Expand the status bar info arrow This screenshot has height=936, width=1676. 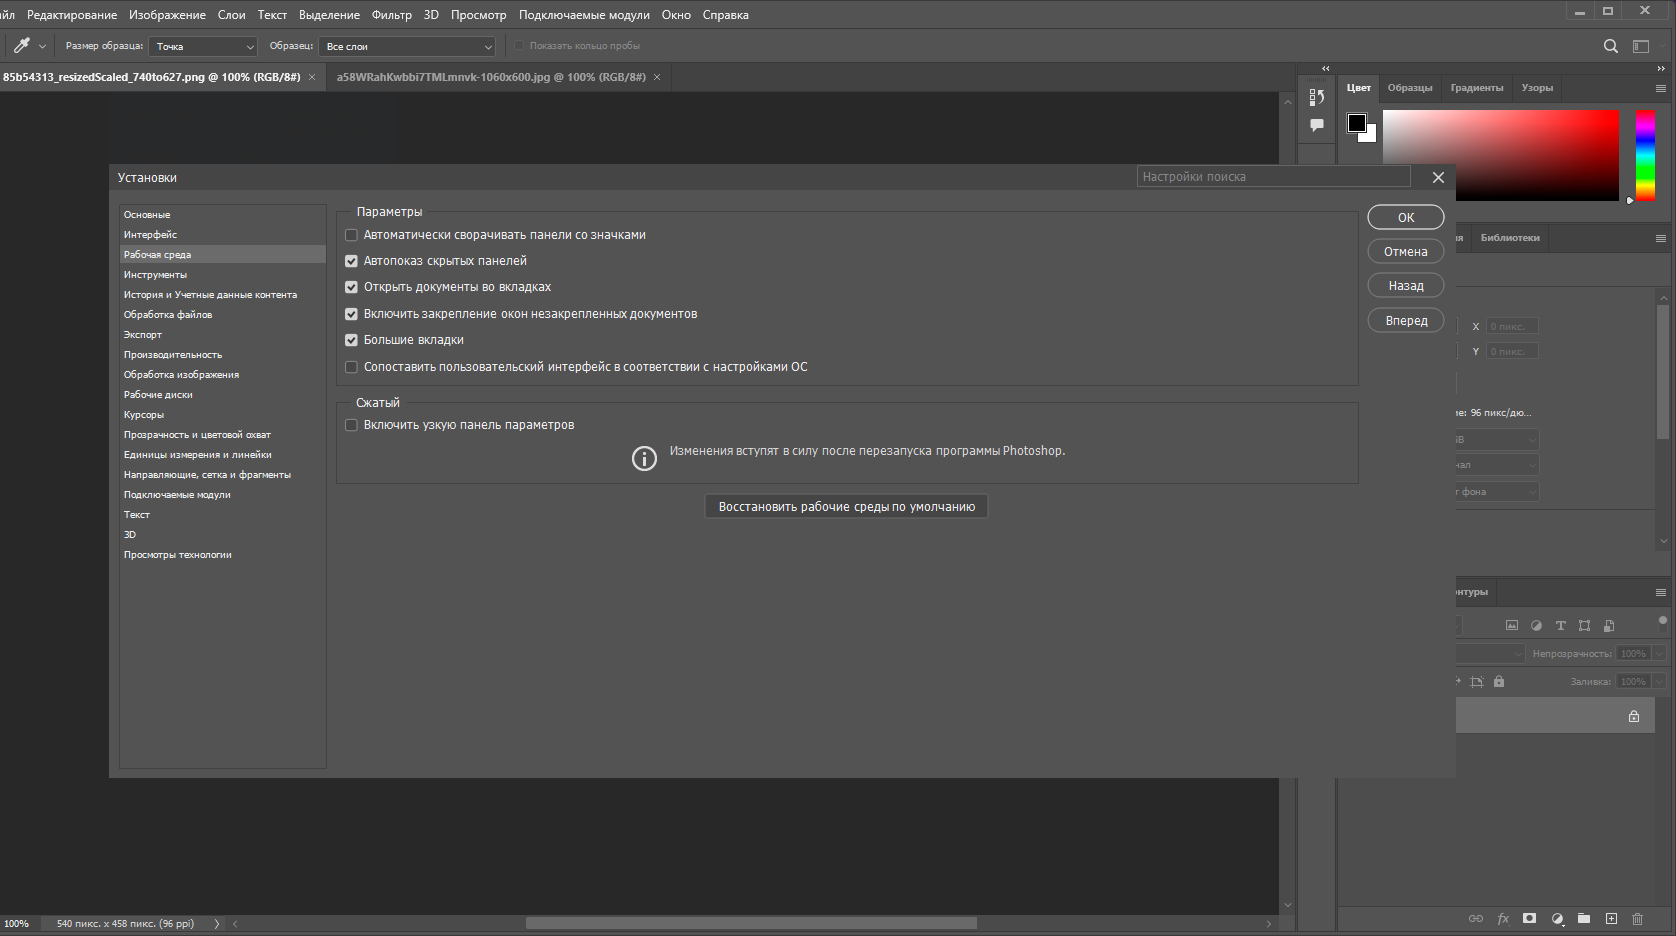(x=216, y=924)
